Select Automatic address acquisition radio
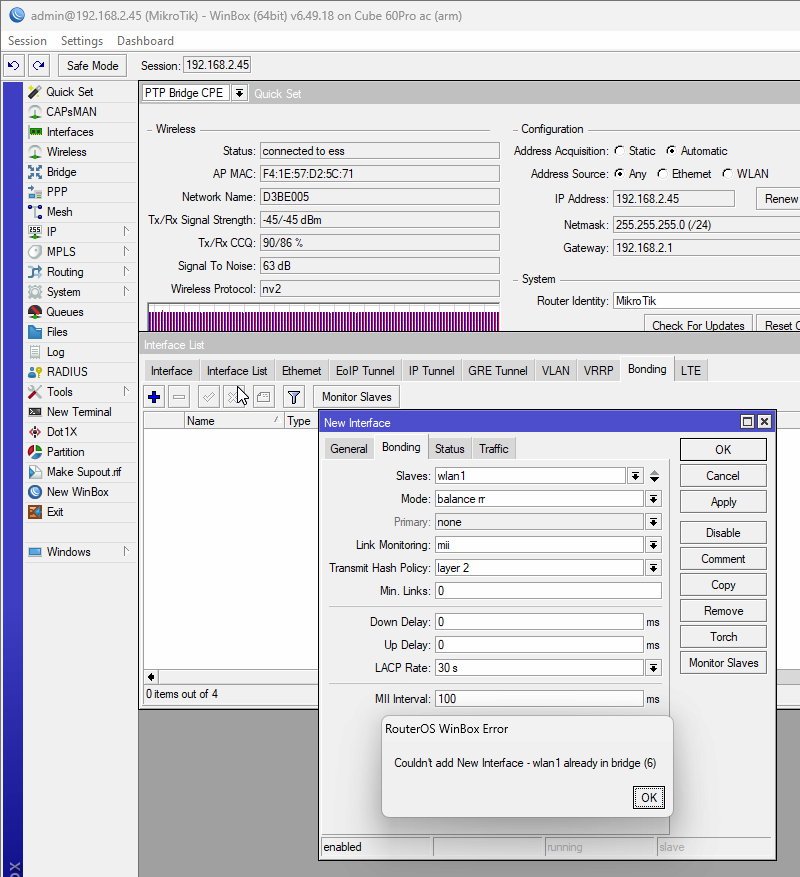800x877 pixels. tap(671, 151)
